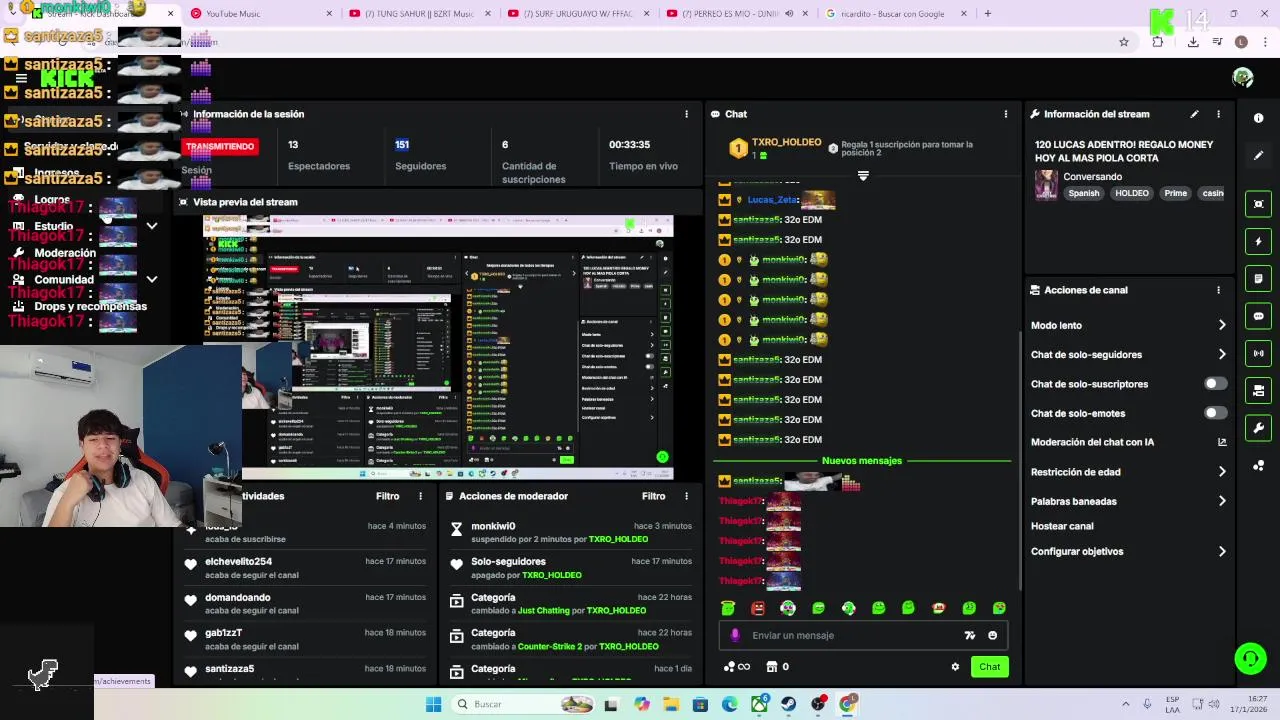This screenshot has height=720, width=1280.
Task: Expand Restricción de edad settings
Action: tap(1222, 472)
